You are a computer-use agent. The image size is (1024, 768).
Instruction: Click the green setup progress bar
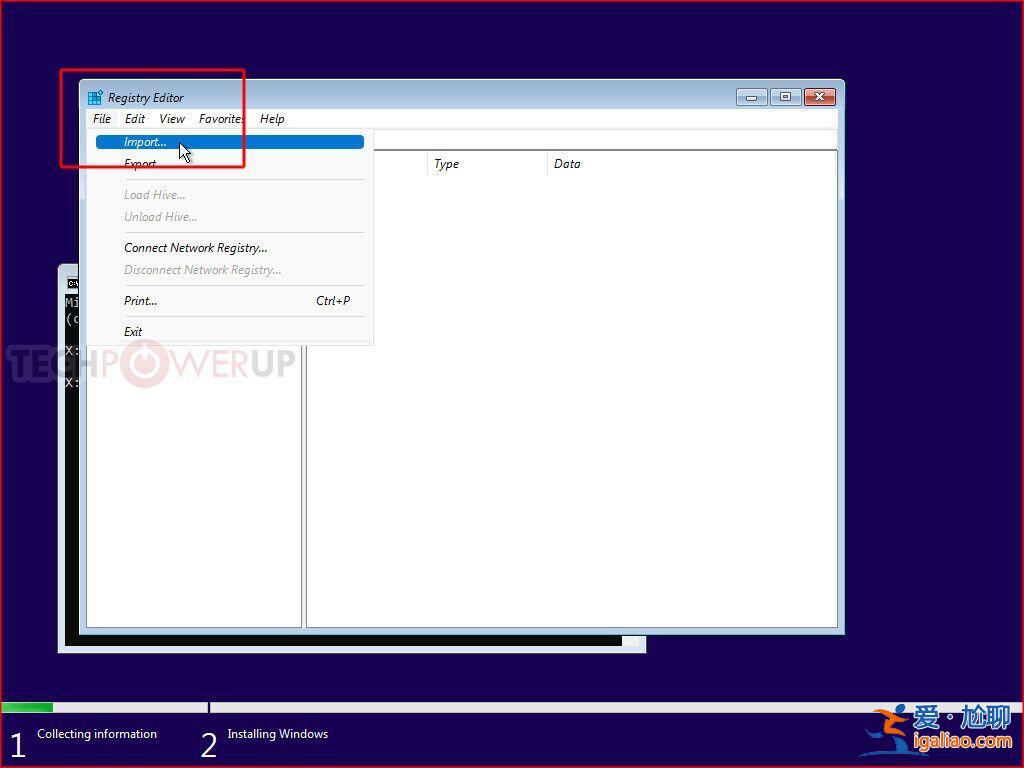pos(27,707)
